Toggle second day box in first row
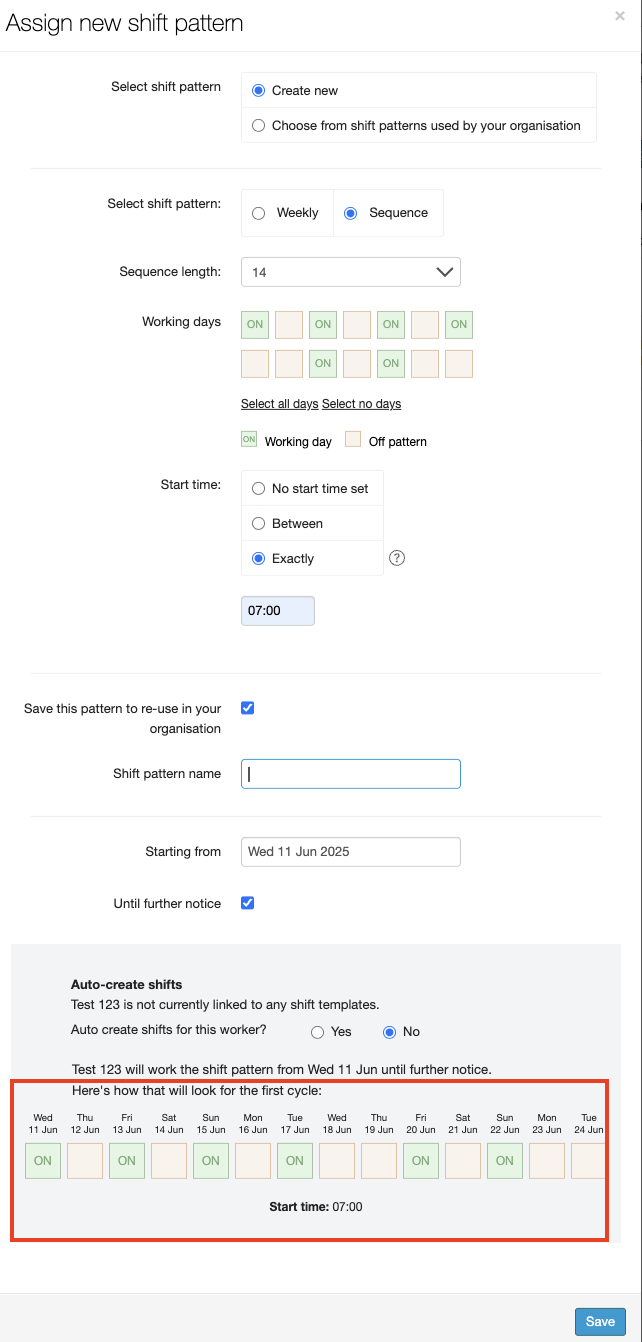The width and height of the screenshot is (642, 1342). (x=289, y=324)
